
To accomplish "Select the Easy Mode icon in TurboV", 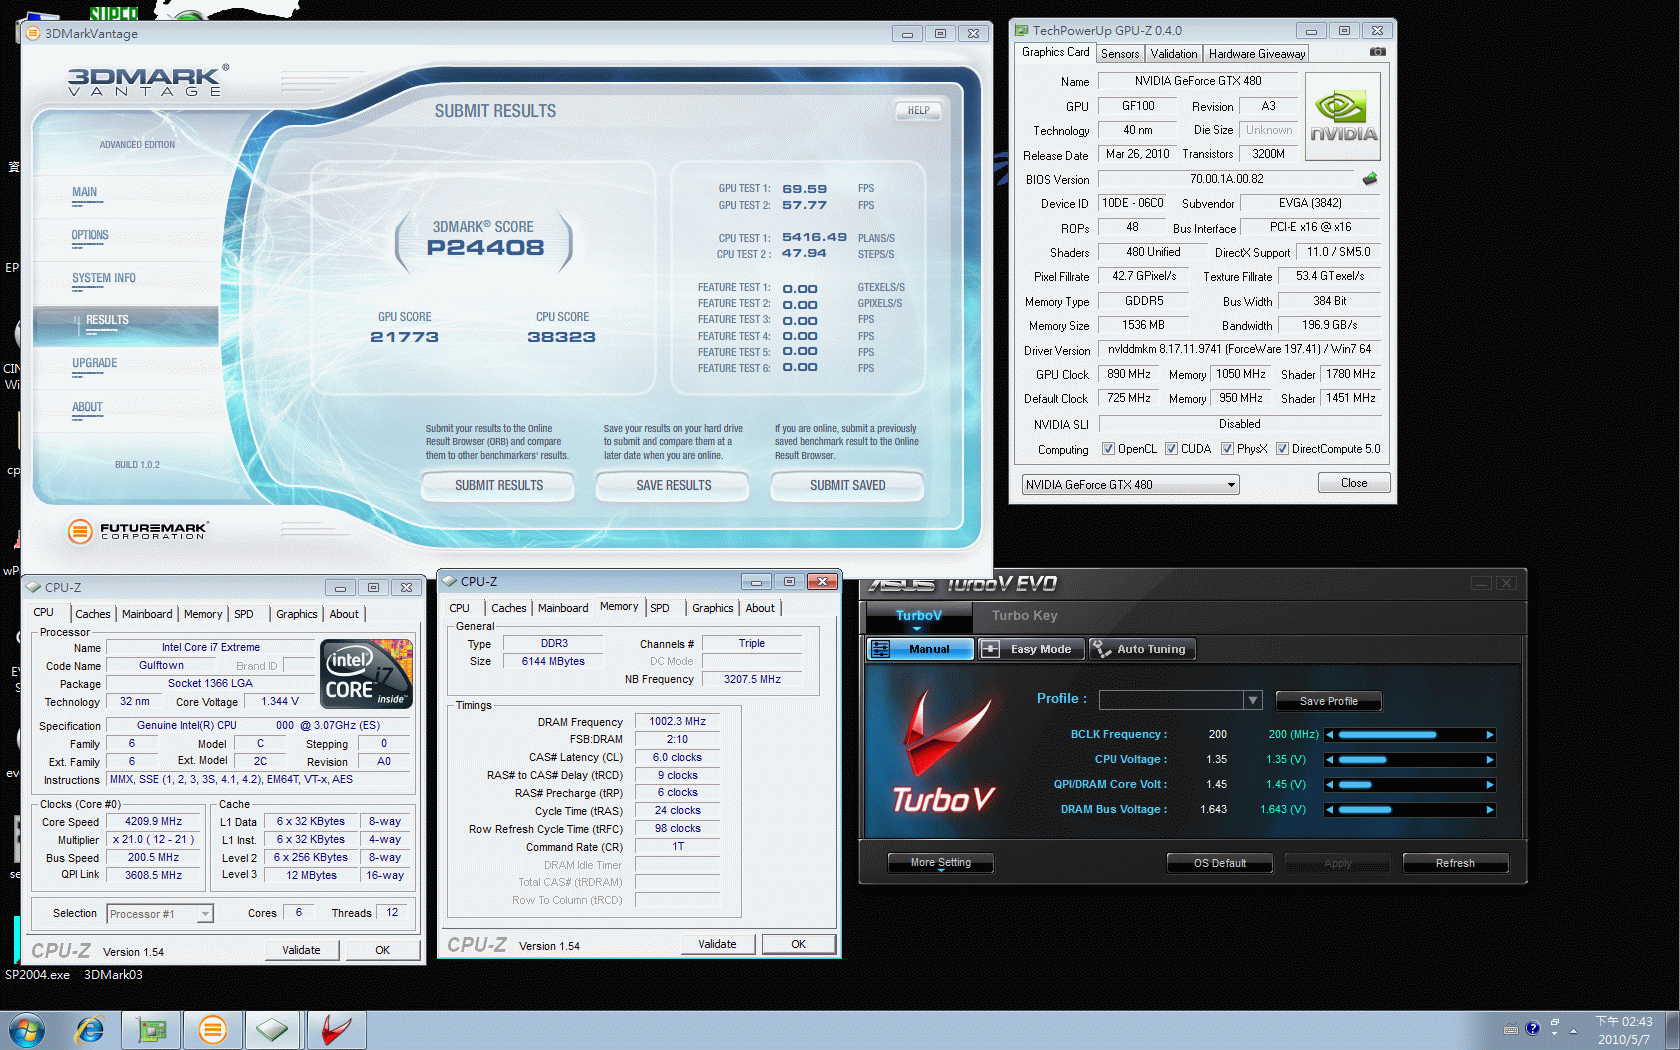I will click(990, 649).
